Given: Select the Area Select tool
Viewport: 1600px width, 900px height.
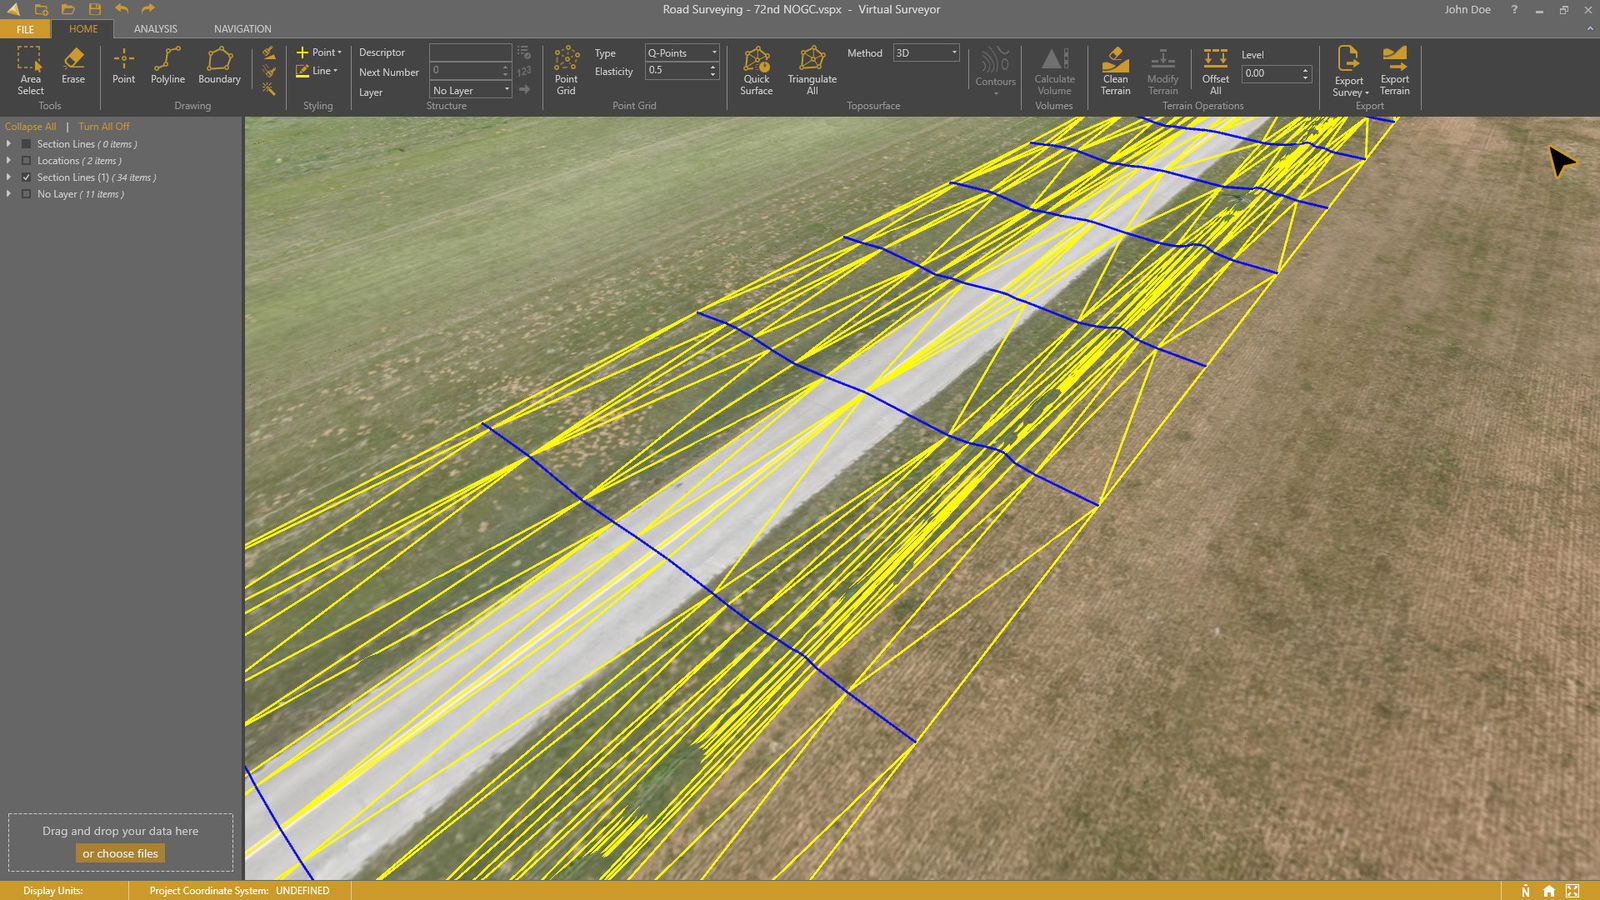Looking at the screenshot, I should click(x=30, y=70).
